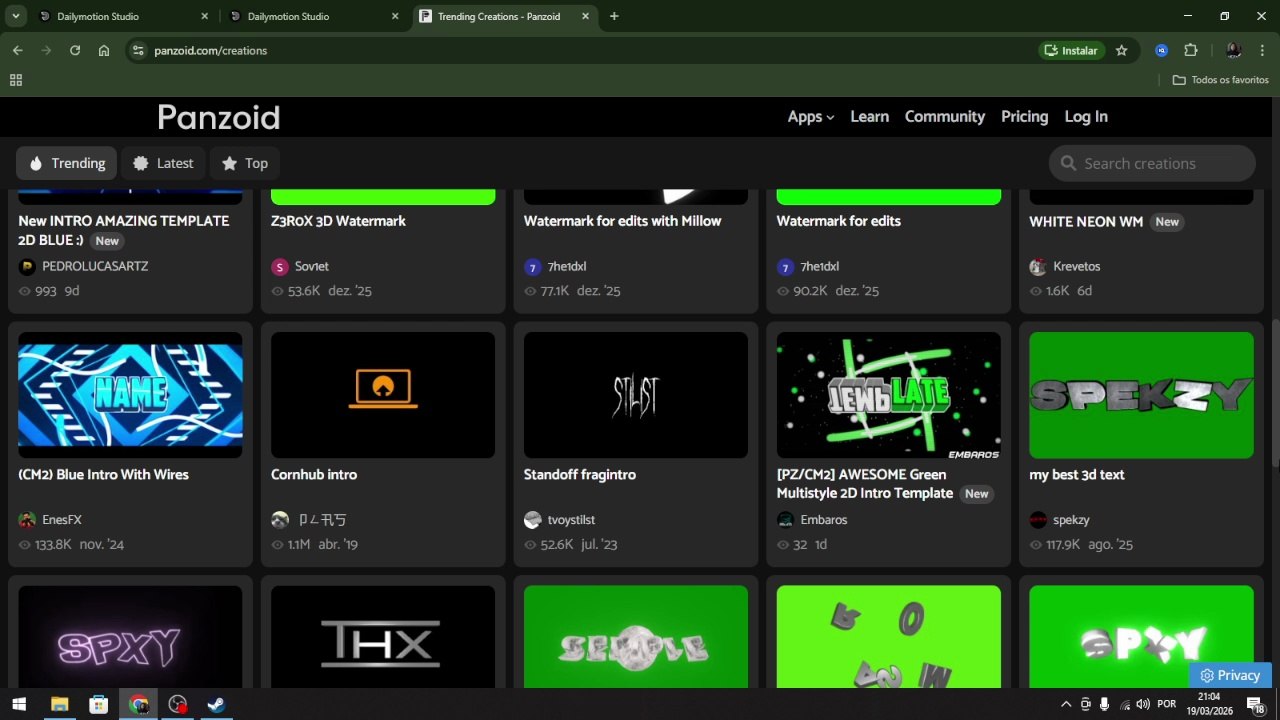Viewport: 1280px width, 720px height.
Task: Open the site information icon beside the URL
Action: pos(138,50)
